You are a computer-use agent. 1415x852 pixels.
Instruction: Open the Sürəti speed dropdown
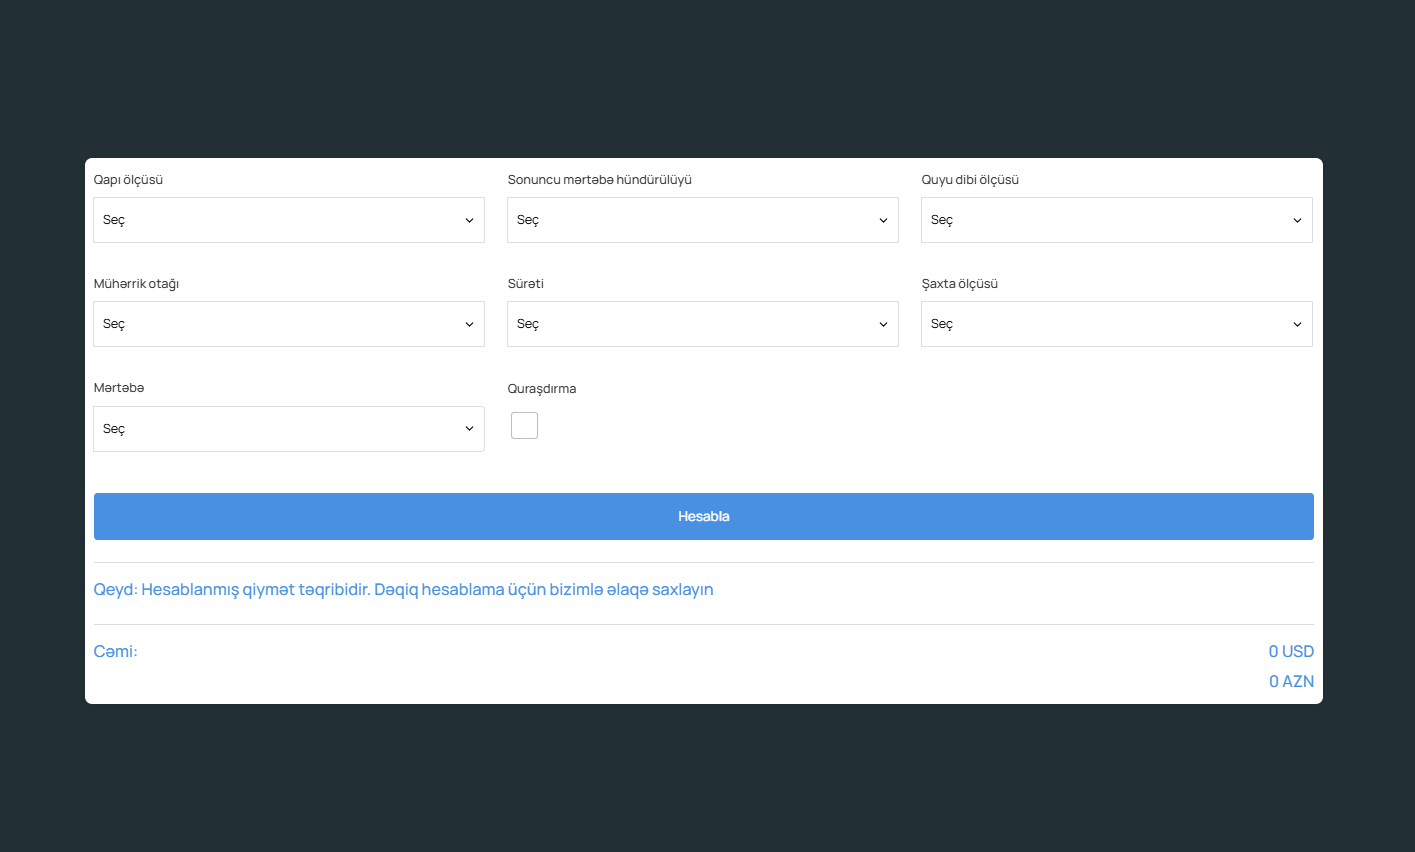point(702,324)
